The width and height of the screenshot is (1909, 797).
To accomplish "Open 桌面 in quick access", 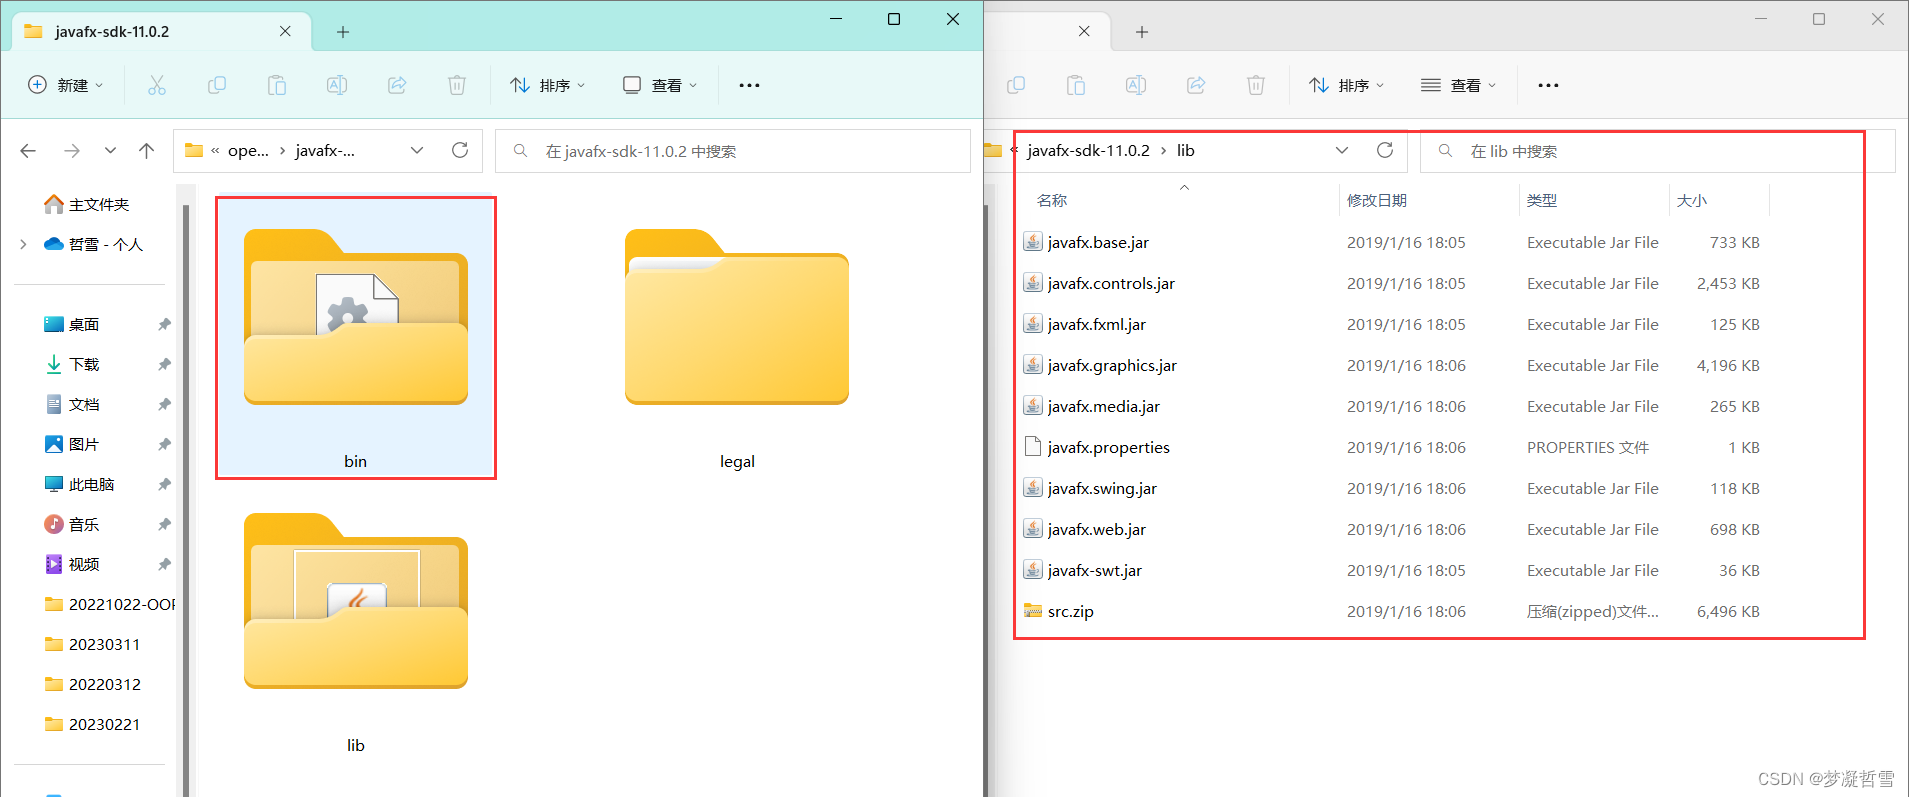I will (x=72, y=324).
